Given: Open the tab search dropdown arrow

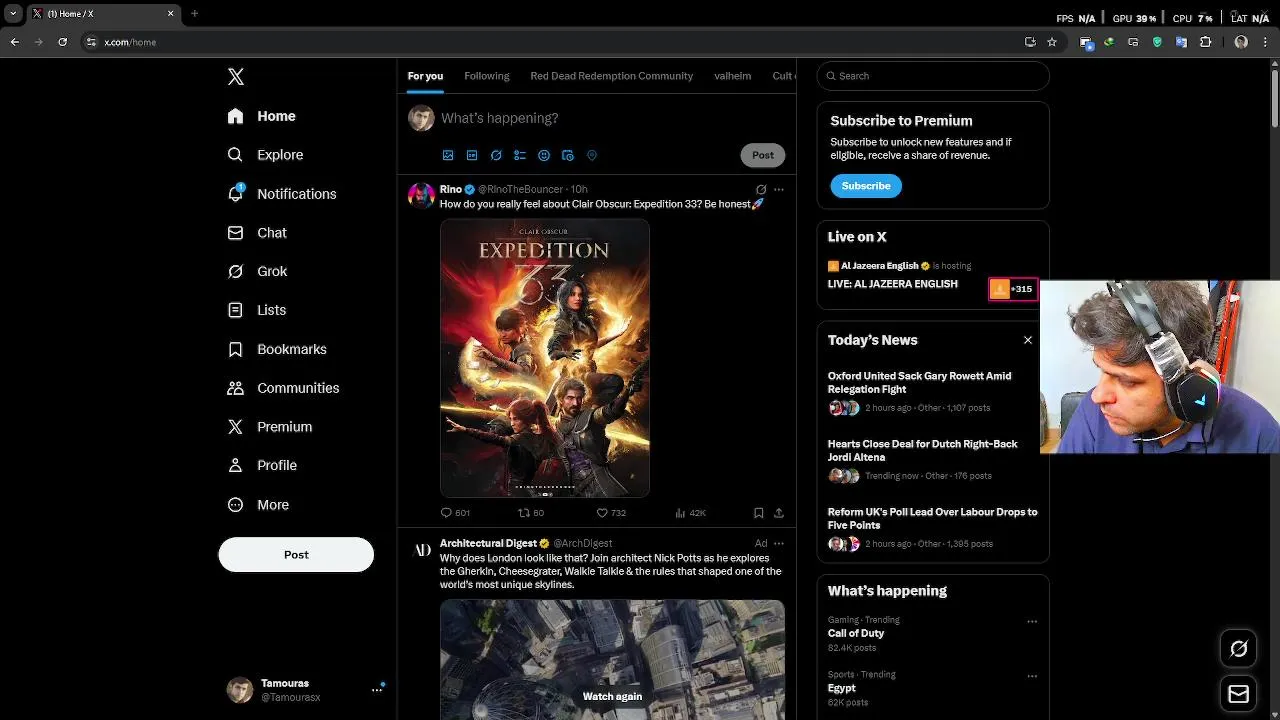Looking at the screenshot, I should pos(13,14).
